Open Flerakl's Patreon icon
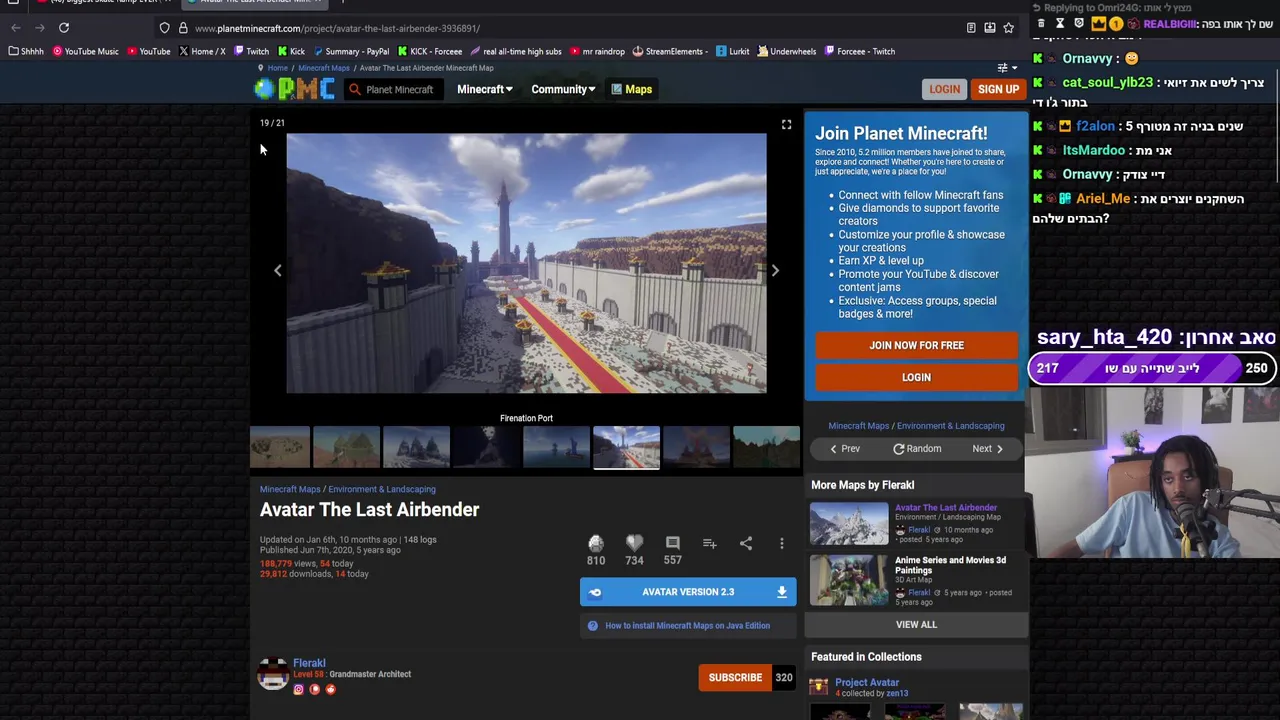Screen dimensions: 1280x720 [x=315, y=689]
